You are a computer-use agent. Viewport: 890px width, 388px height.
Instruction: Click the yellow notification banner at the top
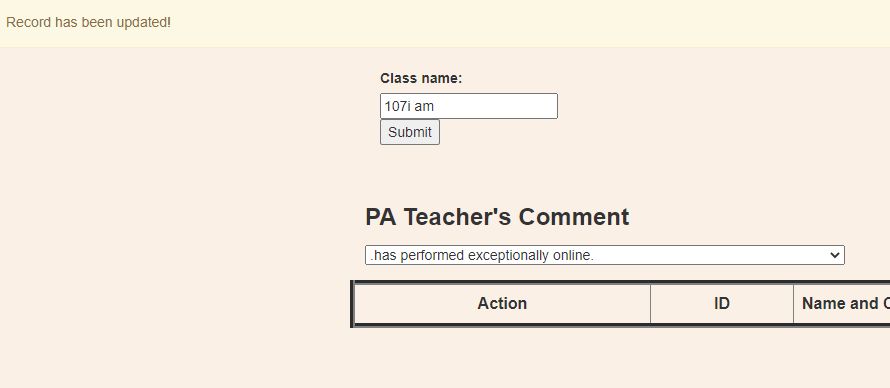click(x=445, y=23)
